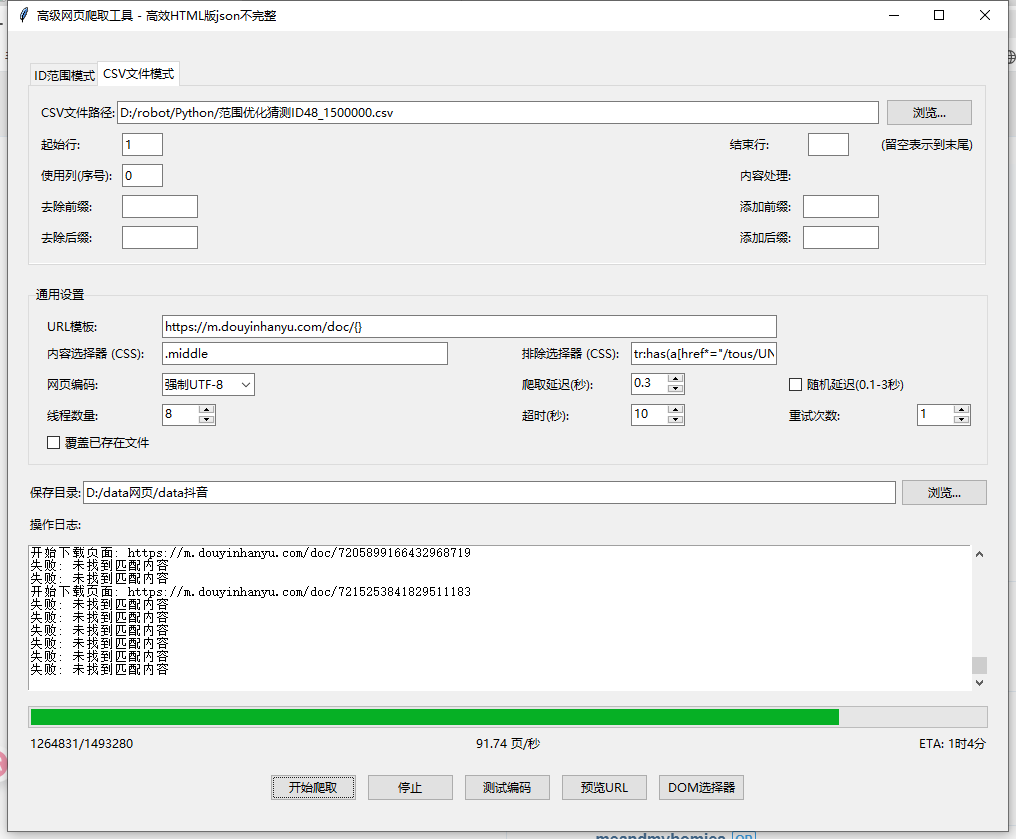1016x839 pixels.
Task: Decrease 爬取延迟 with down arrow
Action: pos(675,389)
